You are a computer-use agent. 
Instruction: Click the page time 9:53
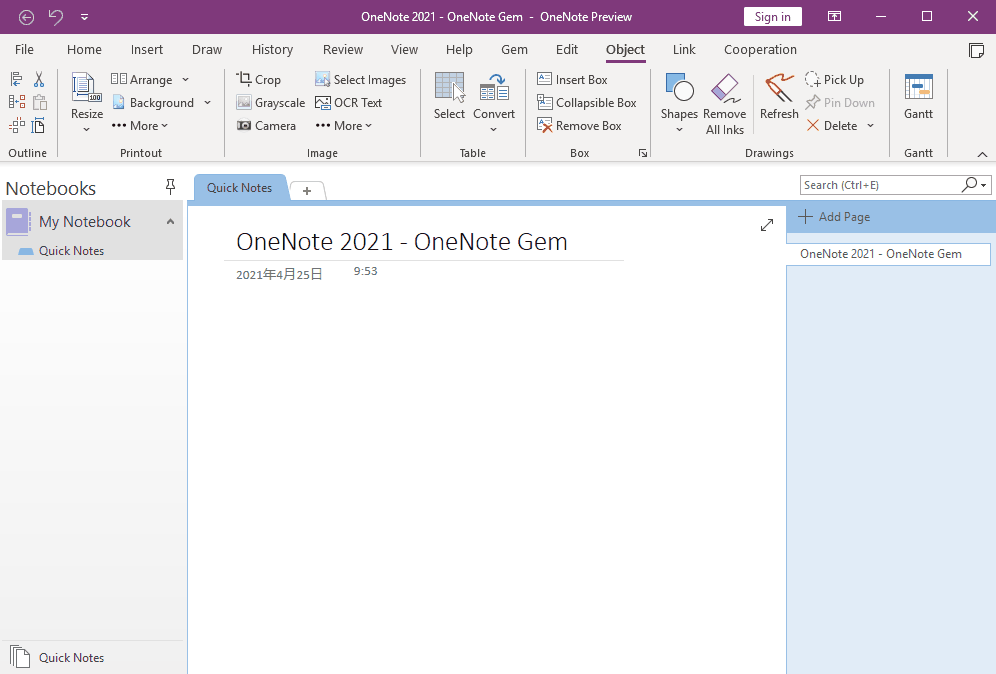click(365, 271)
